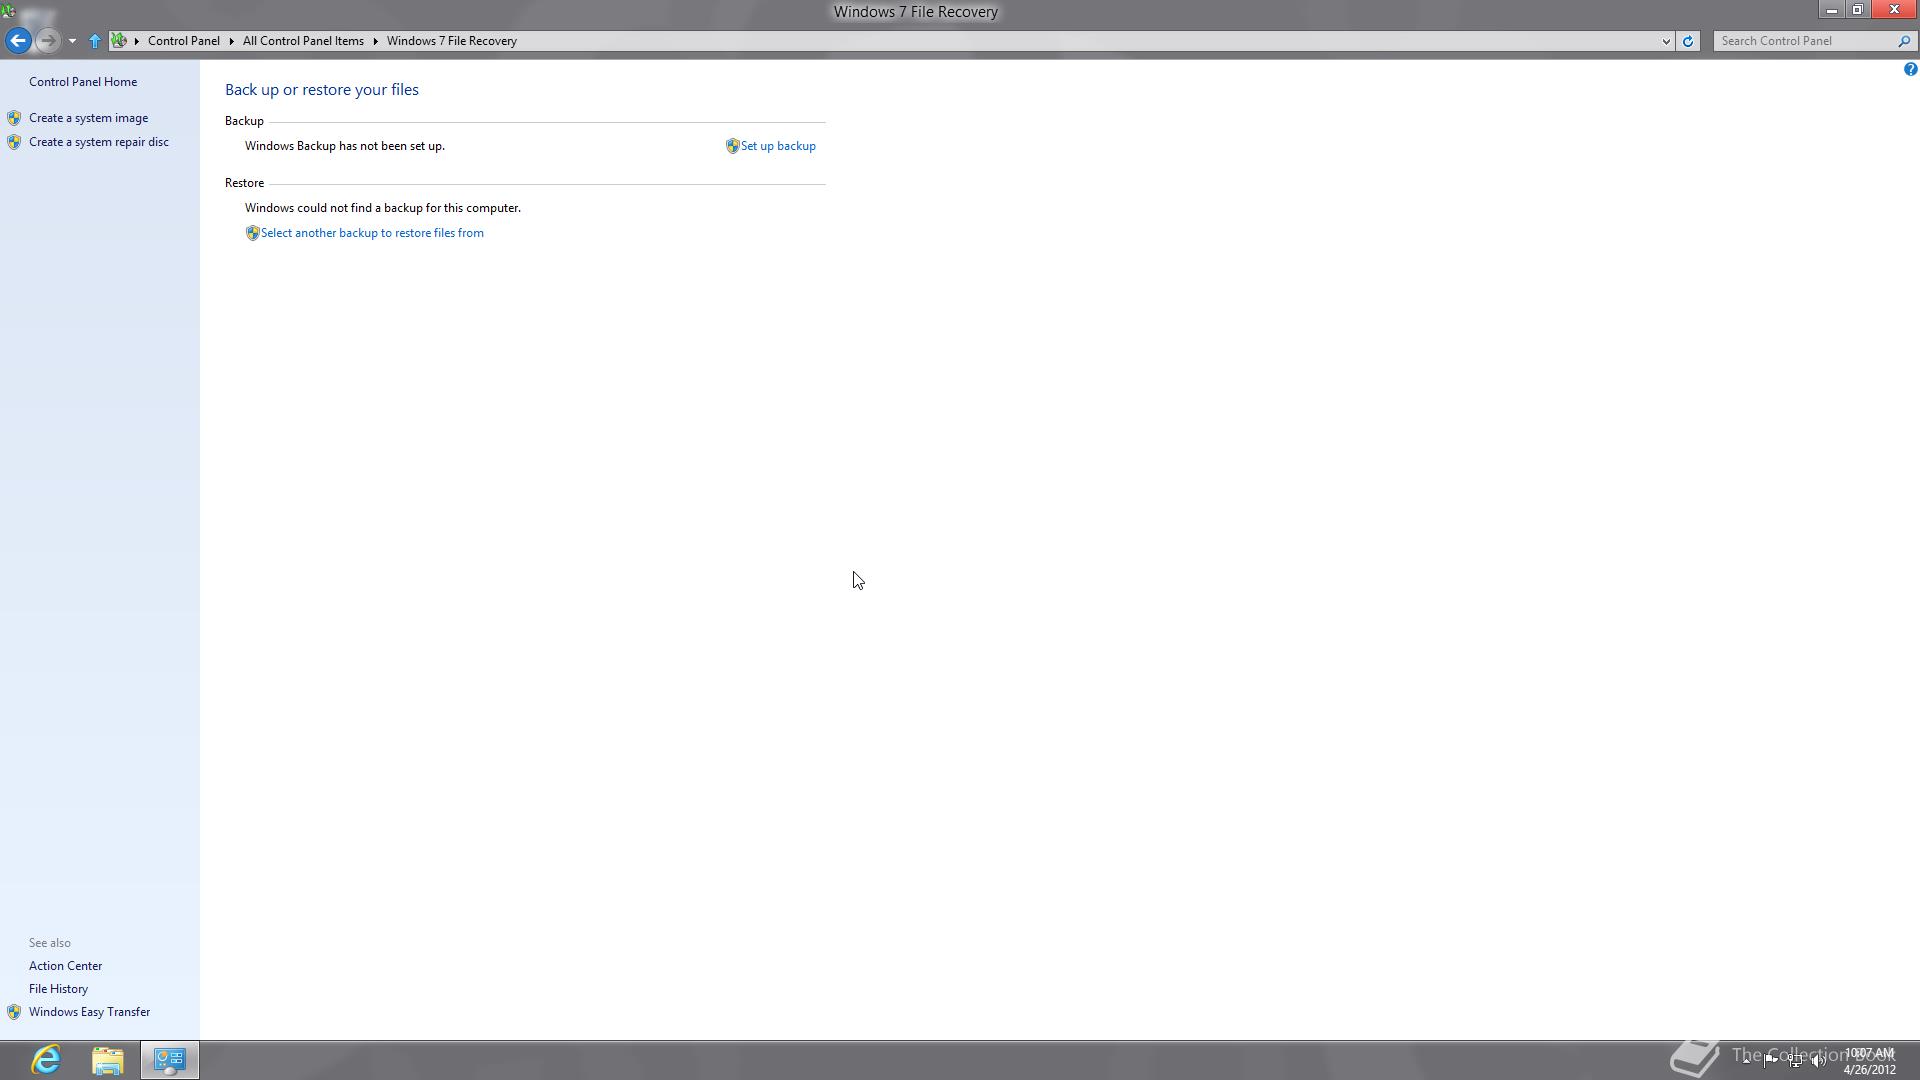Close the Windows 7 File Recovery window
The height and width of the screenshot is (1080, 1920).
1894,10
